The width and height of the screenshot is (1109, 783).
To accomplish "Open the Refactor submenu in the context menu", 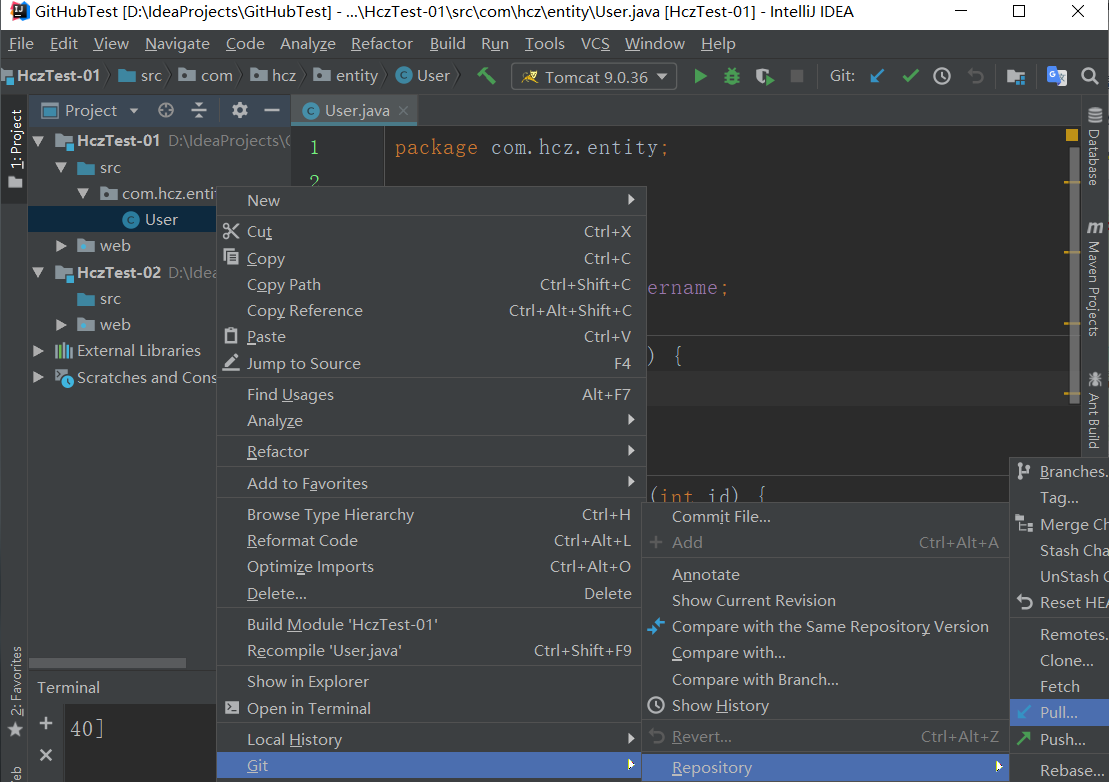I will [x=431, y=451].
